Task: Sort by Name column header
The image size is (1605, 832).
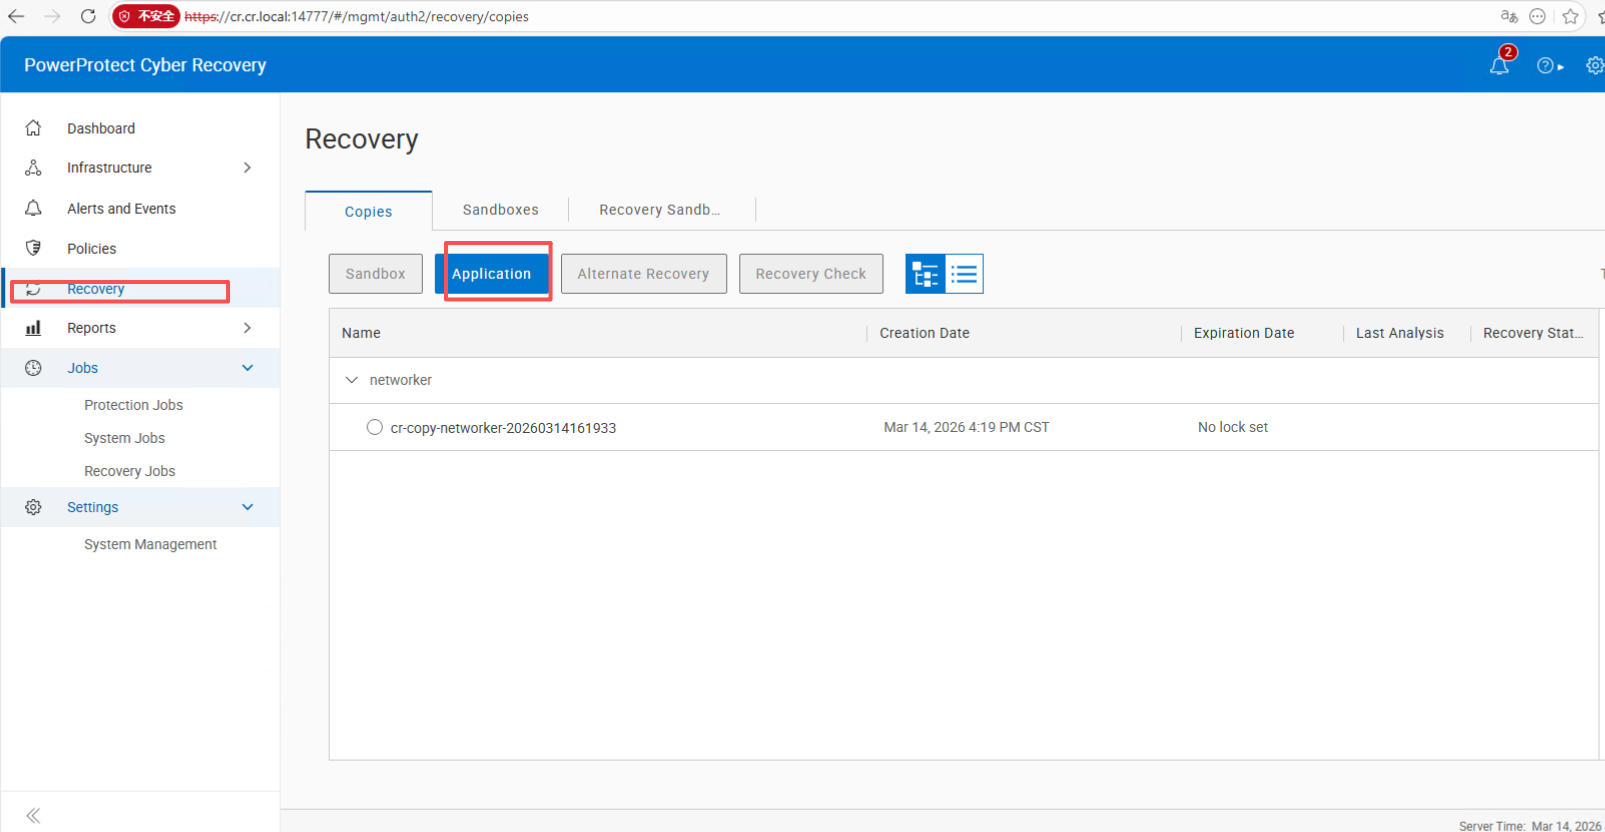Action: click(361, 333)
